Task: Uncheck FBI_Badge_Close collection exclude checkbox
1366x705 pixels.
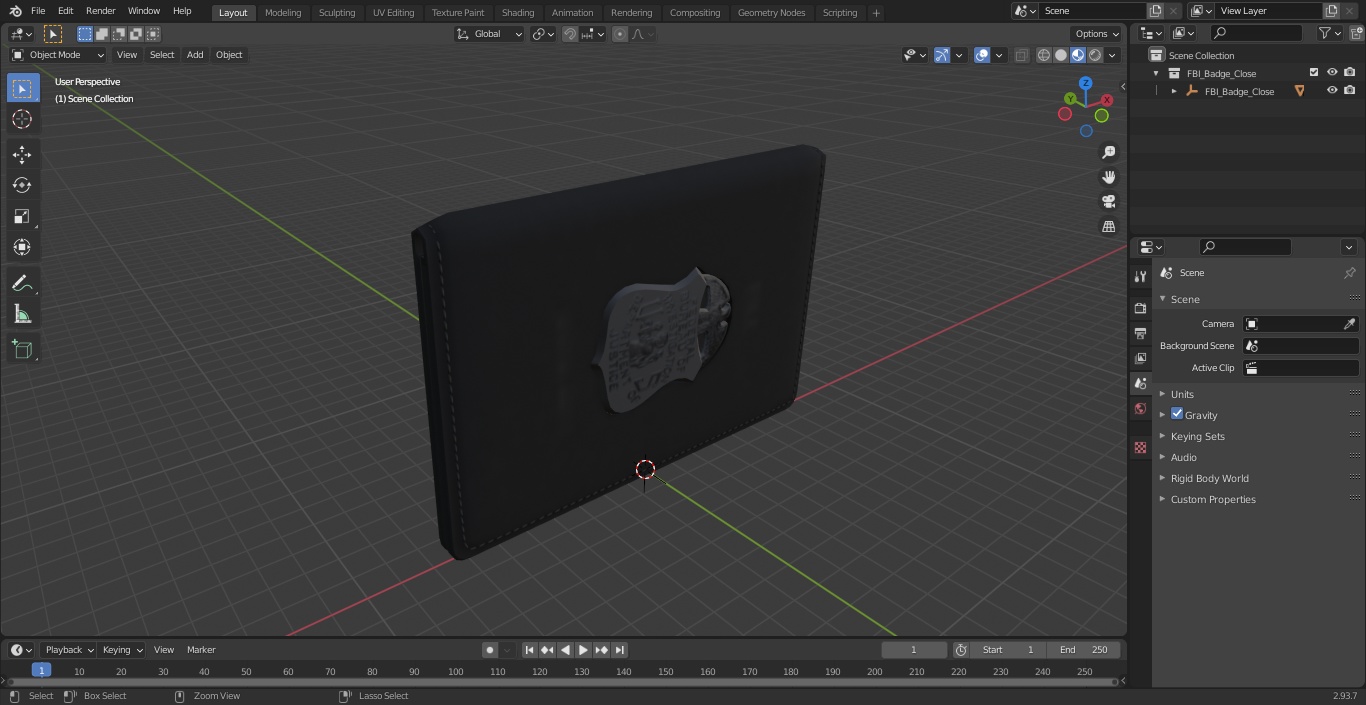Action: tap(1314, 73)
